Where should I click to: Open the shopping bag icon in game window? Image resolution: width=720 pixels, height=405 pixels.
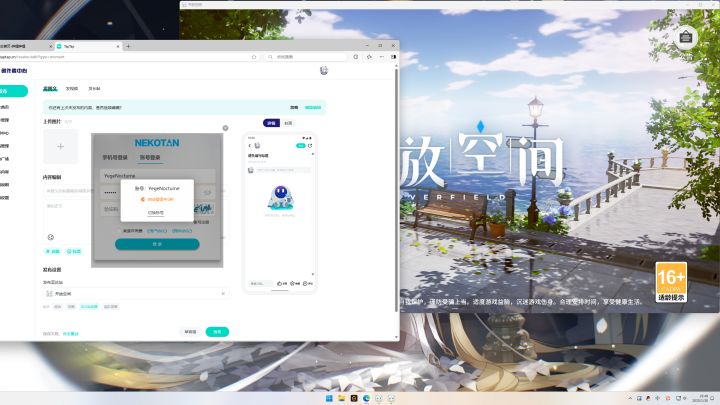[x=686, y=37]
